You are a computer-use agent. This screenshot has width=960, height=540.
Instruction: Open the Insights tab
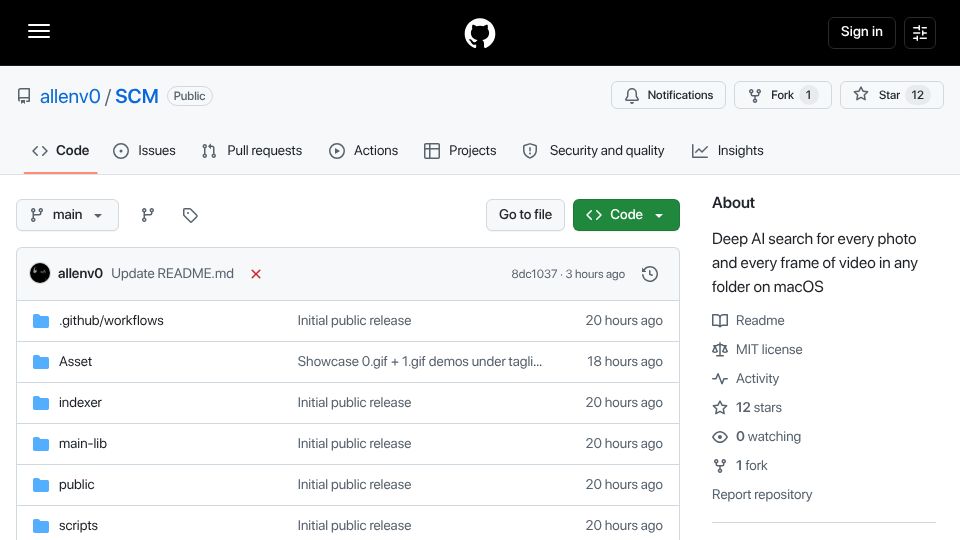(727, 151)
